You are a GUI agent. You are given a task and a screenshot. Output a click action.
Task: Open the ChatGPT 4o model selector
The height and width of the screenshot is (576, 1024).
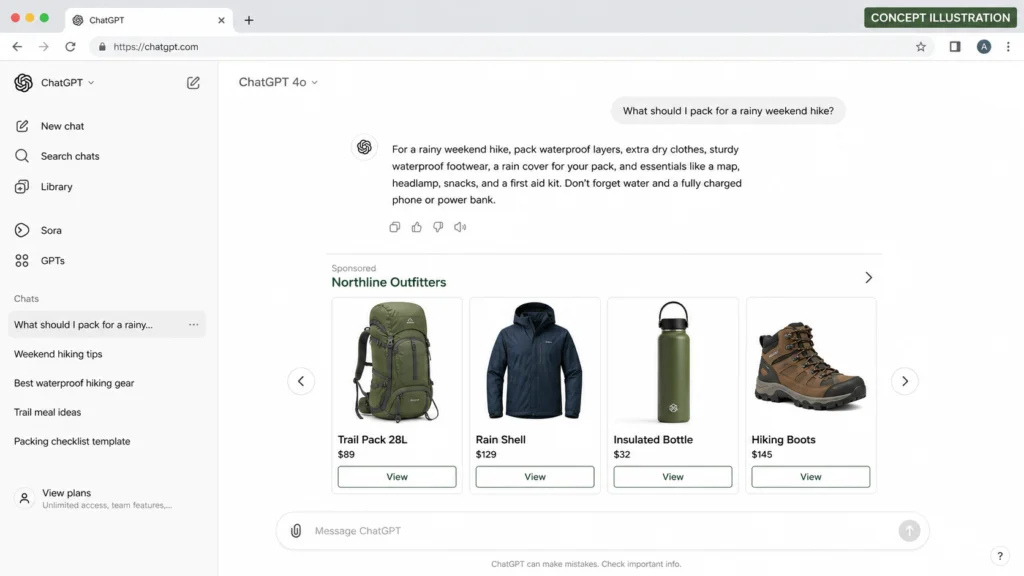(278, 82)
